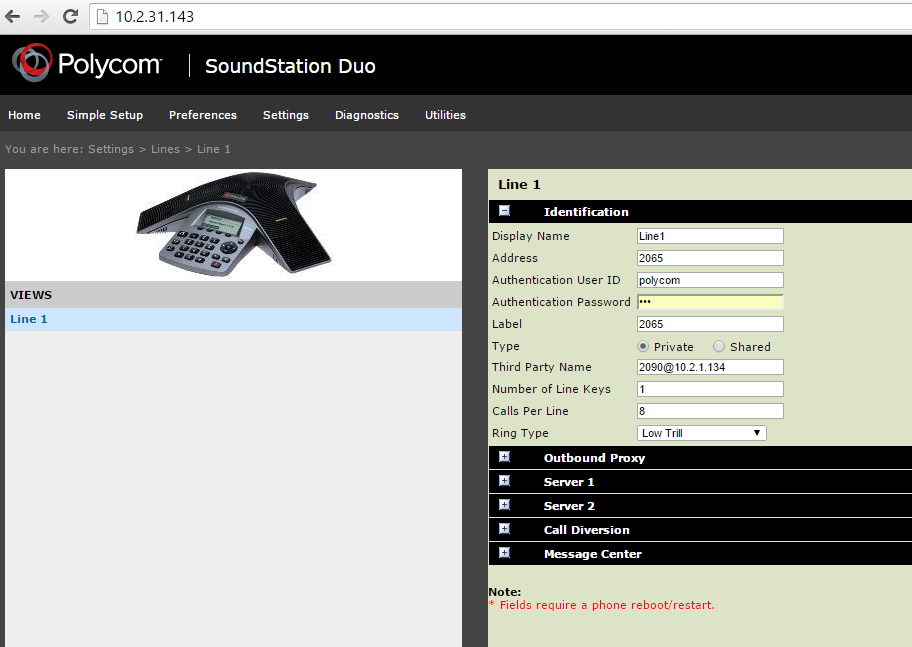912x647 pixels.
Task: Expand the Message Center section
Action: (x=504, y=553)
